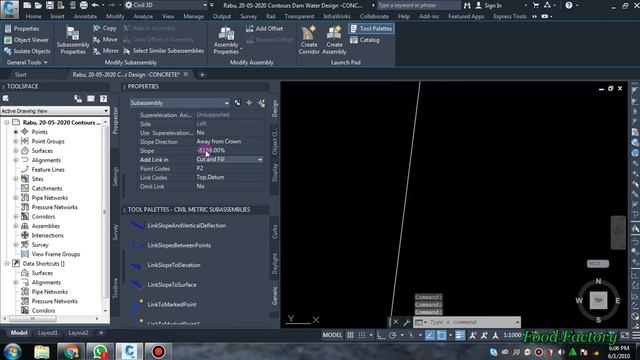Toggle the PICKADD icon in Properties panel
The width and height of the screenshot is (640, 360).
238,103
